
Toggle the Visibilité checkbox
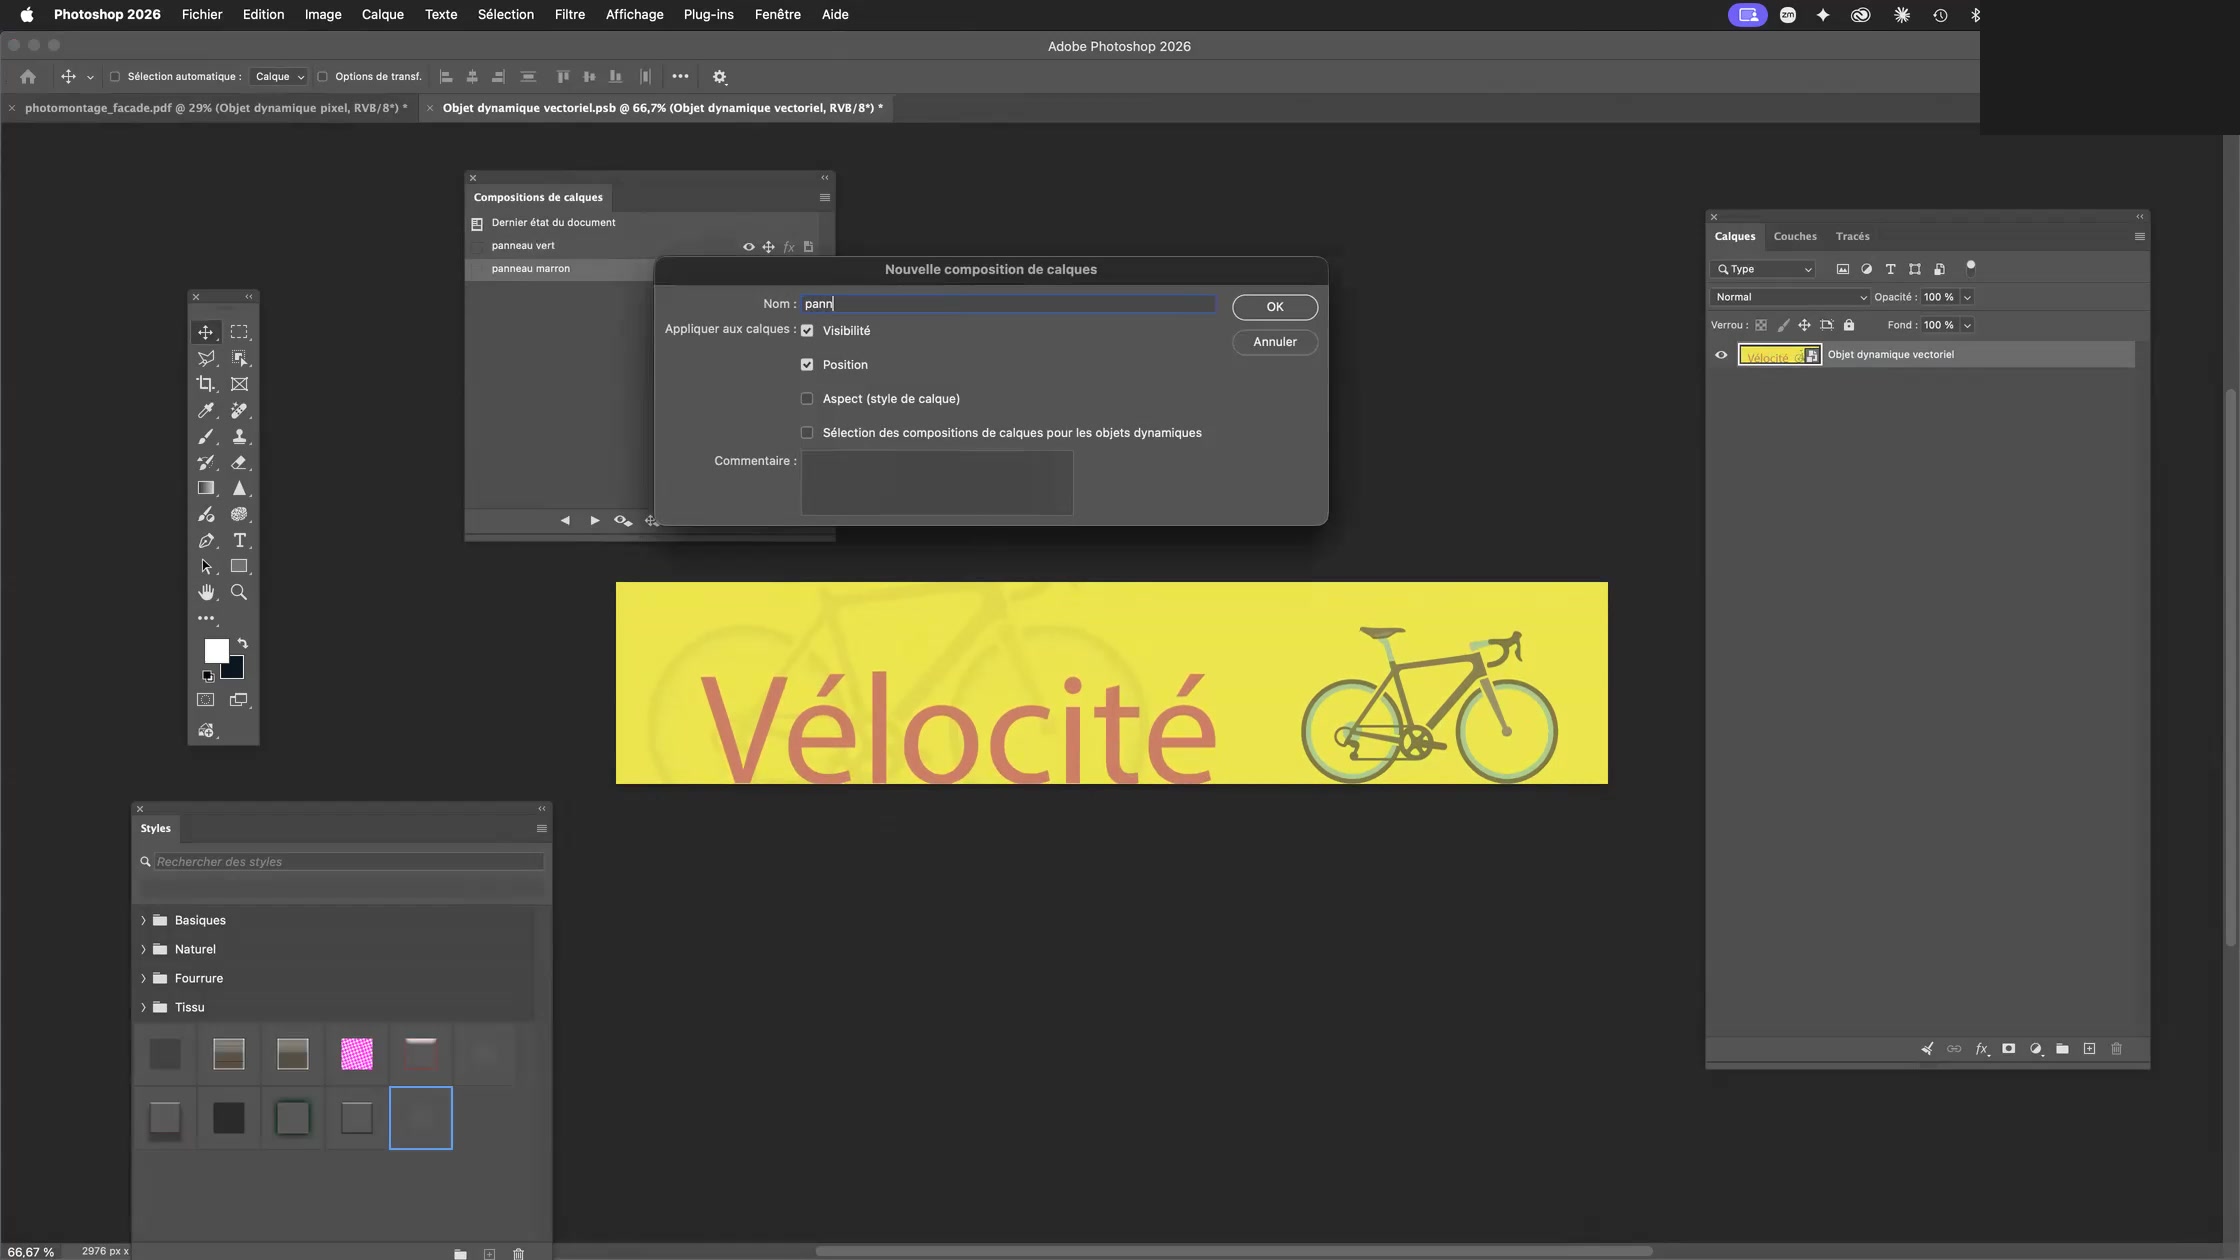[807, 331]
